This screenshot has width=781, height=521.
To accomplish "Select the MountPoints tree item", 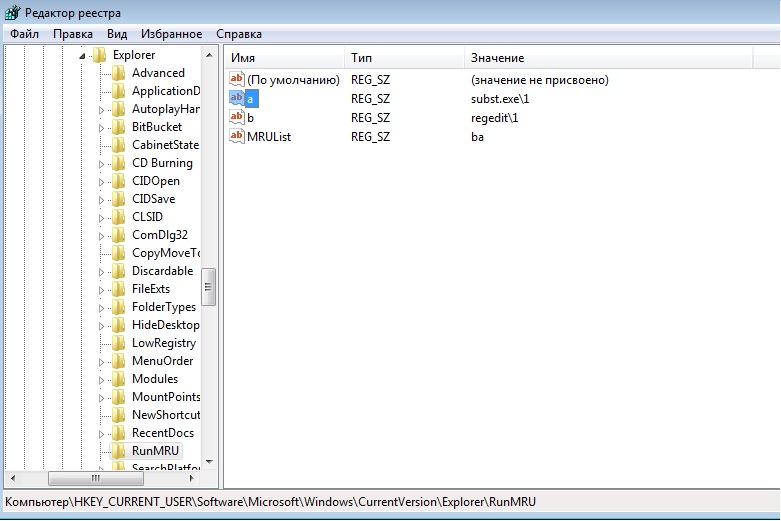I will (166, 397).
